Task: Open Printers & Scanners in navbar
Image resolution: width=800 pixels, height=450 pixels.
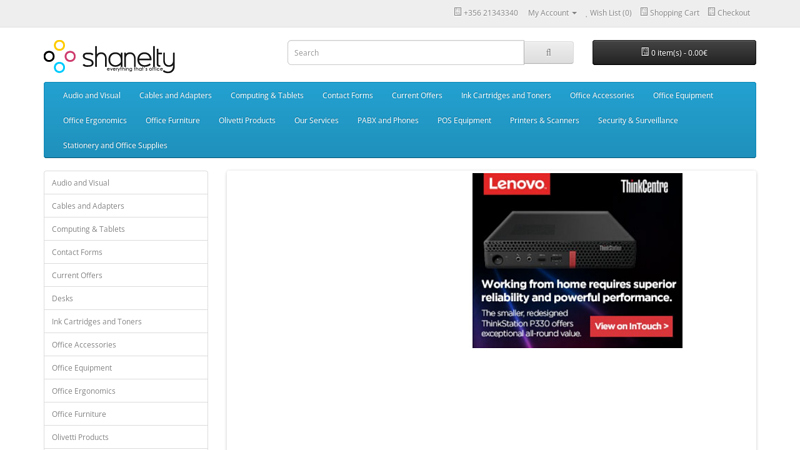Action: [544, 120]
